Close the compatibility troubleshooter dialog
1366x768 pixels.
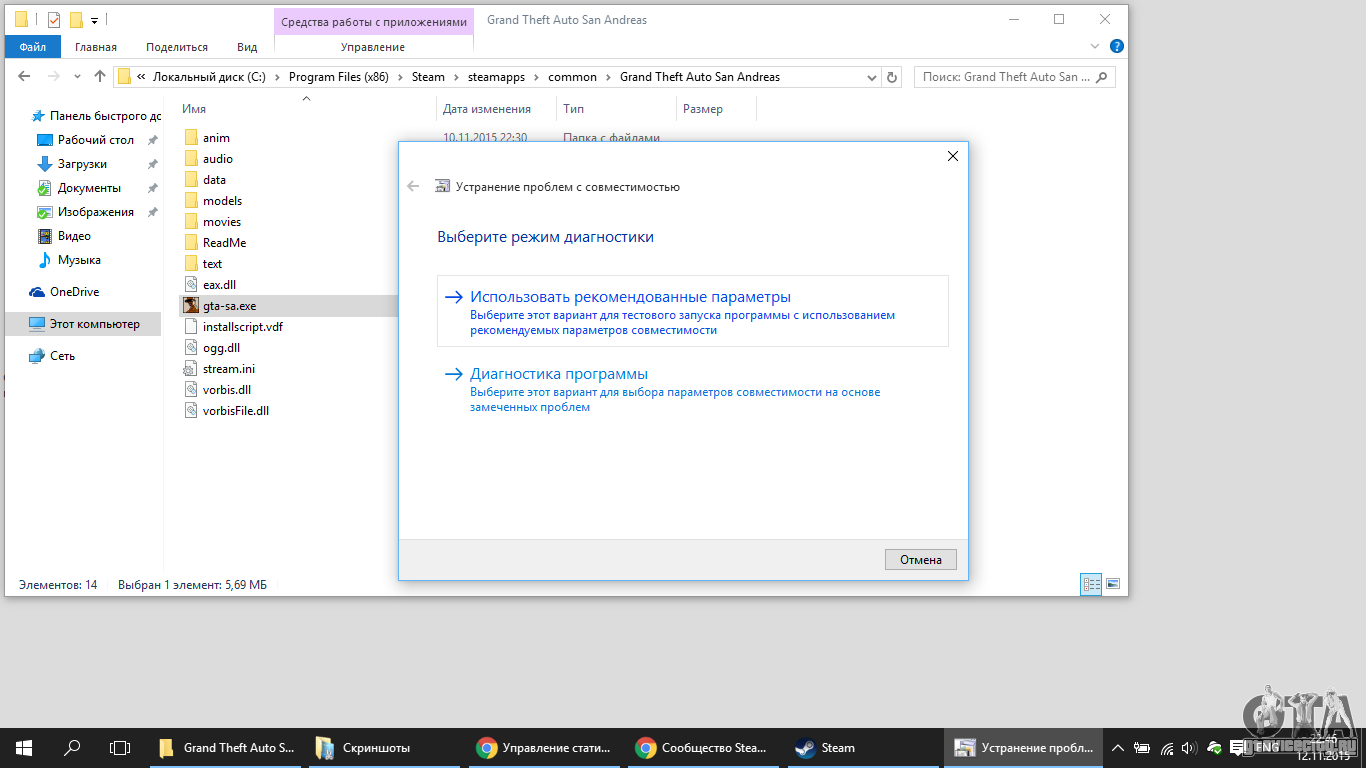coord(952,156)
